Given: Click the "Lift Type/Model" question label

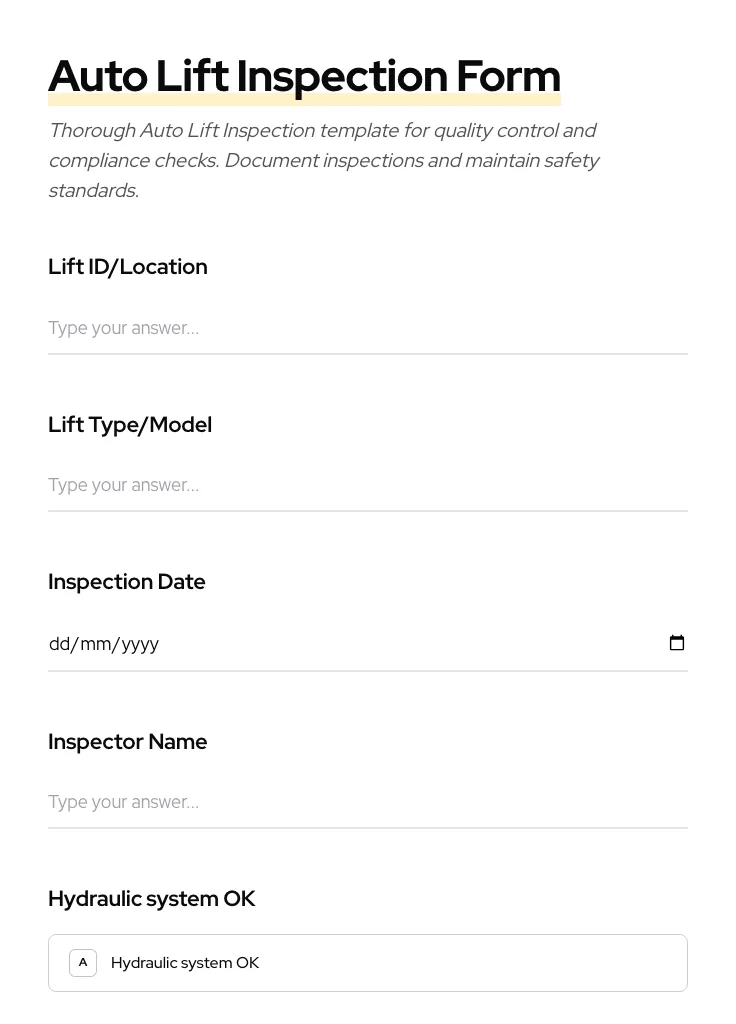Looking at the screenshot, I should tap(130, 424).
